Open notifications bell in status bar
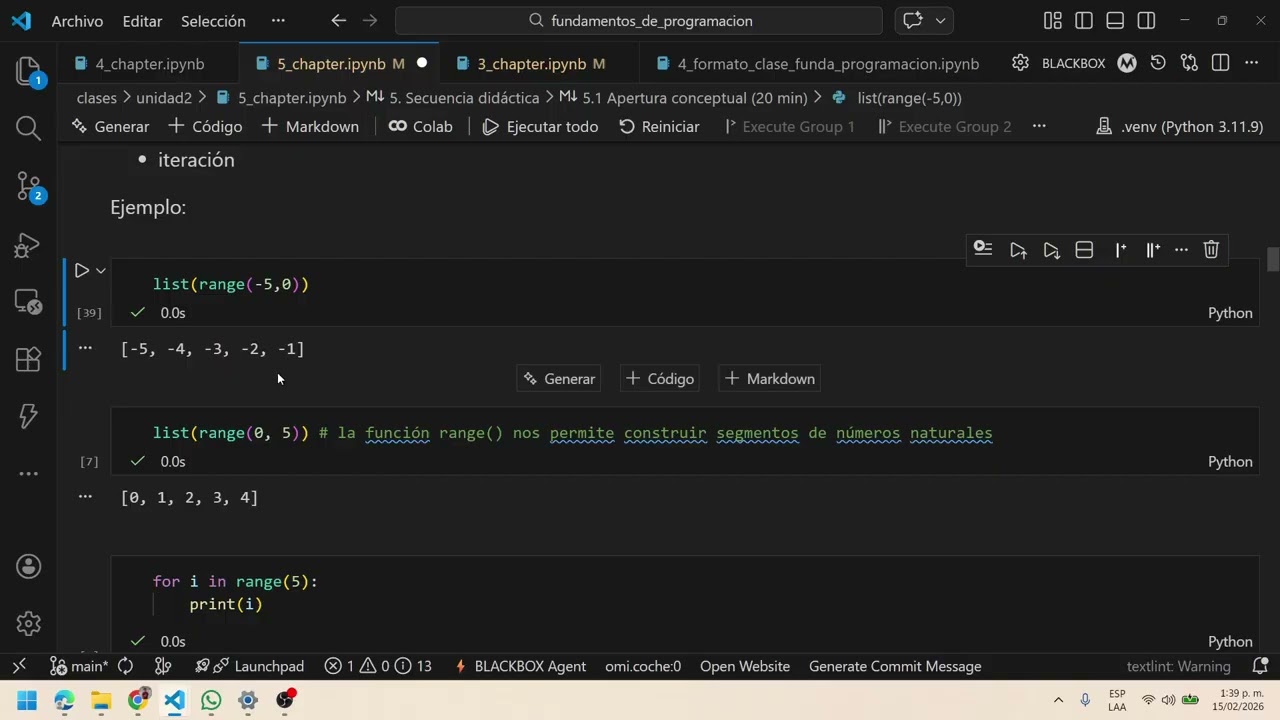The width and height of the screenshot is (1280, 720). (x=1260, y=666)
